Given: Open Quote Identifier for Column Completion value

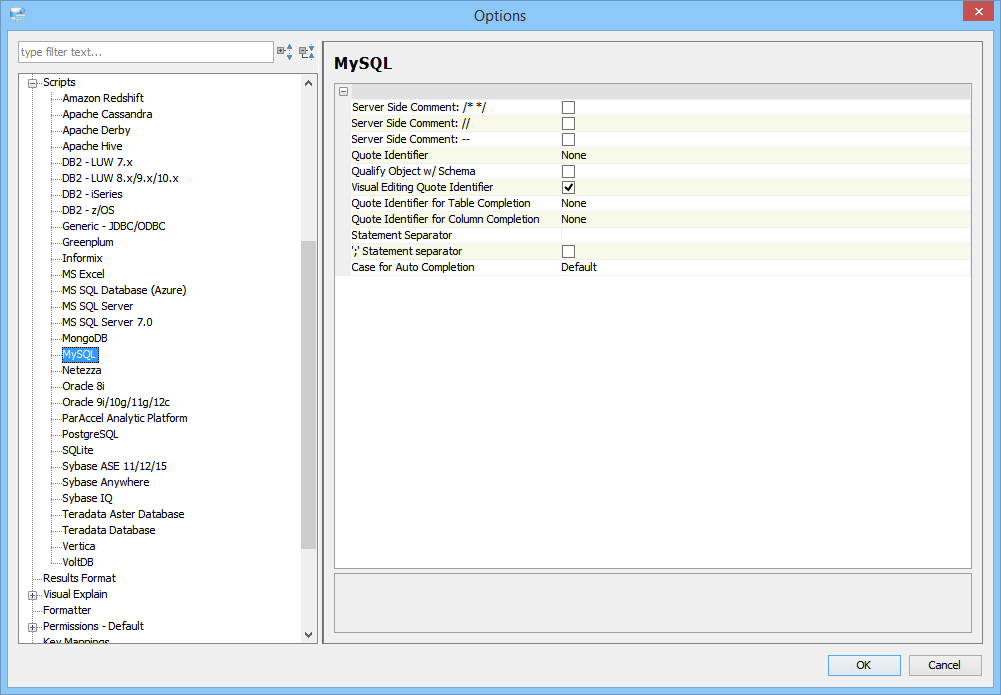Looking at the screenshot, I should click(x=765, y=219).
